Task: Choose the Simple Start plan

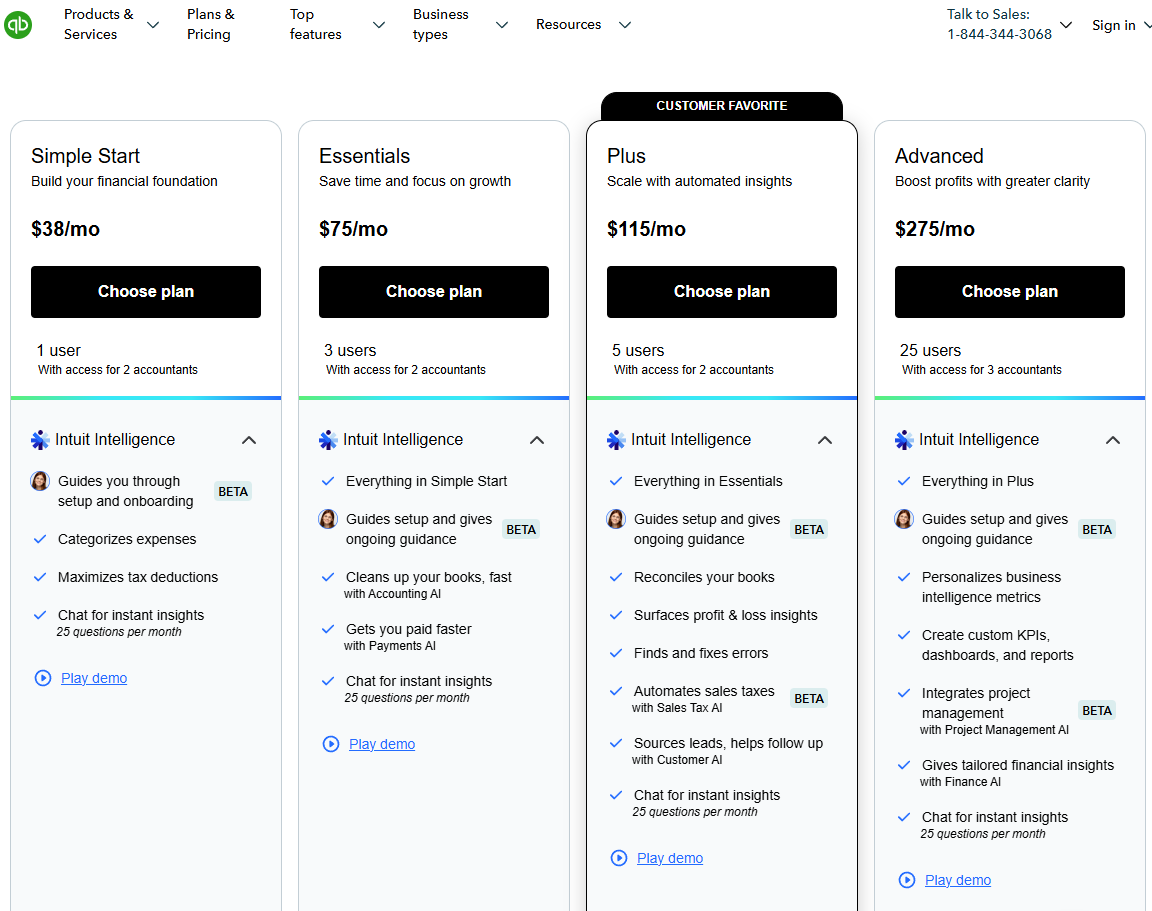Action: point(145,292)
